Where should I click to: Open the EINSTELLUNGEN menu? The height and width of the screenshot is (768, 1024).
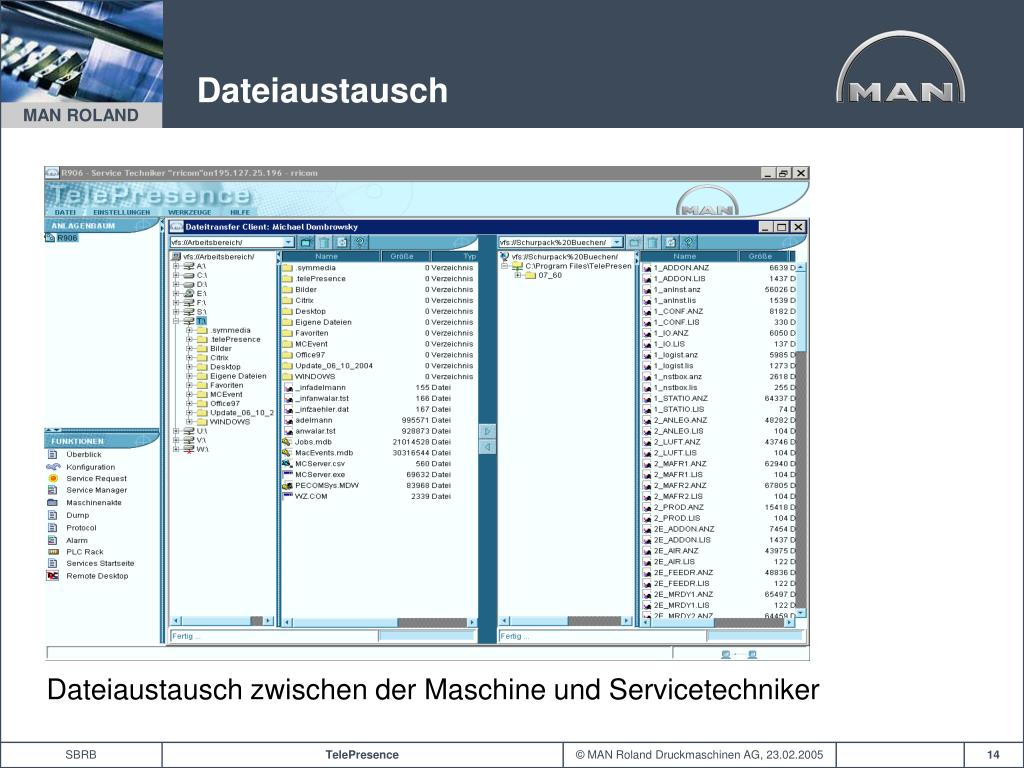[x=121, y=212]
